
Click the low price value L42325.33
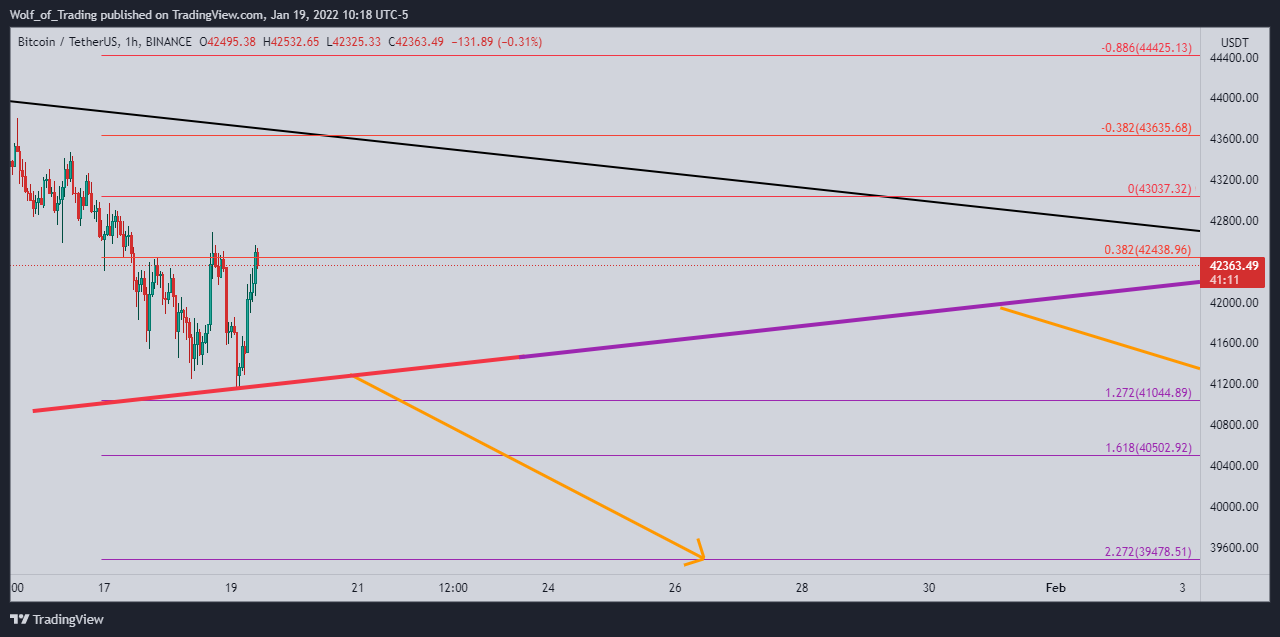tap(353, 42)
